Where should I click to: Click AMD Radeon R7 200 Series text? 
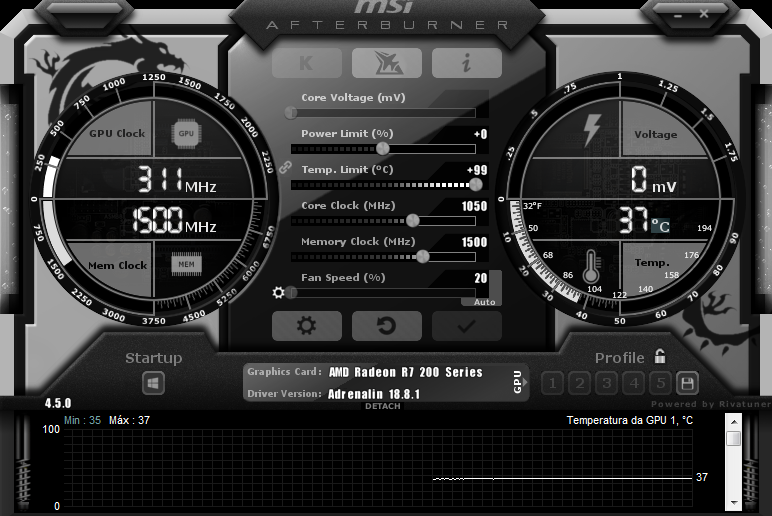coord(406,372)
